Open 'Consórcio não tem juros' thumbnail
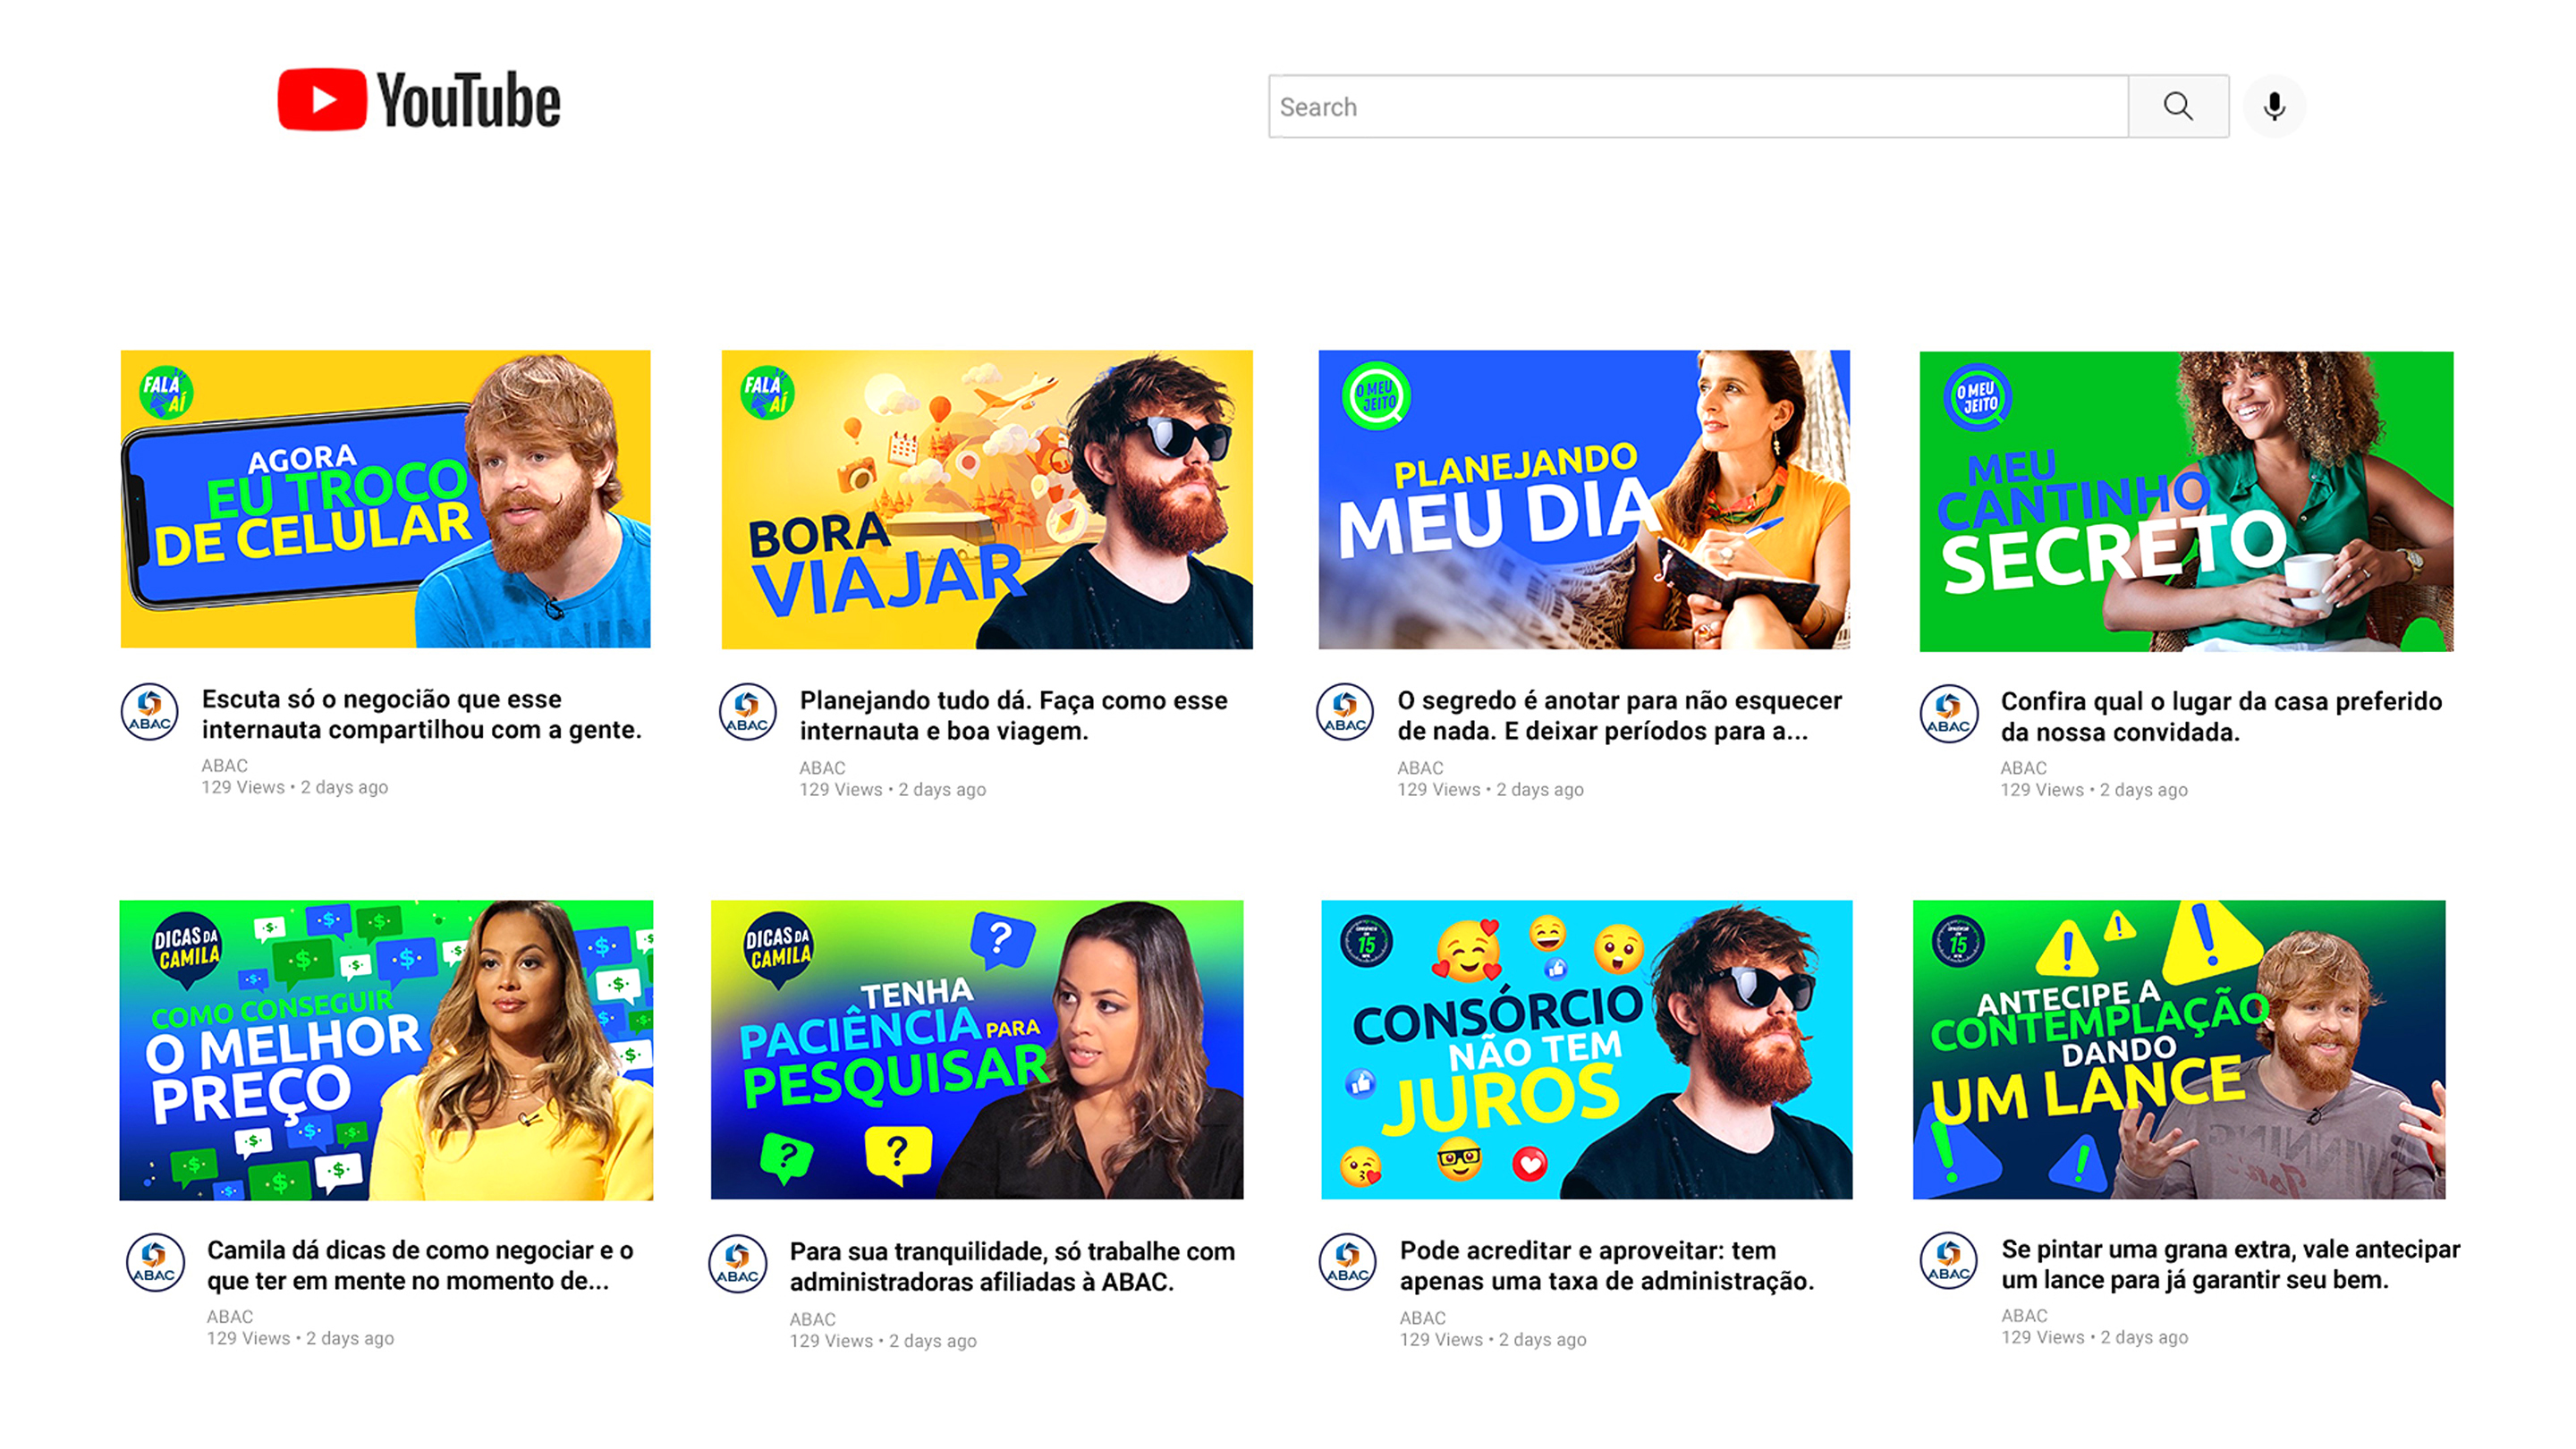2576x1449 pixels. (x=1586, y=1050)
